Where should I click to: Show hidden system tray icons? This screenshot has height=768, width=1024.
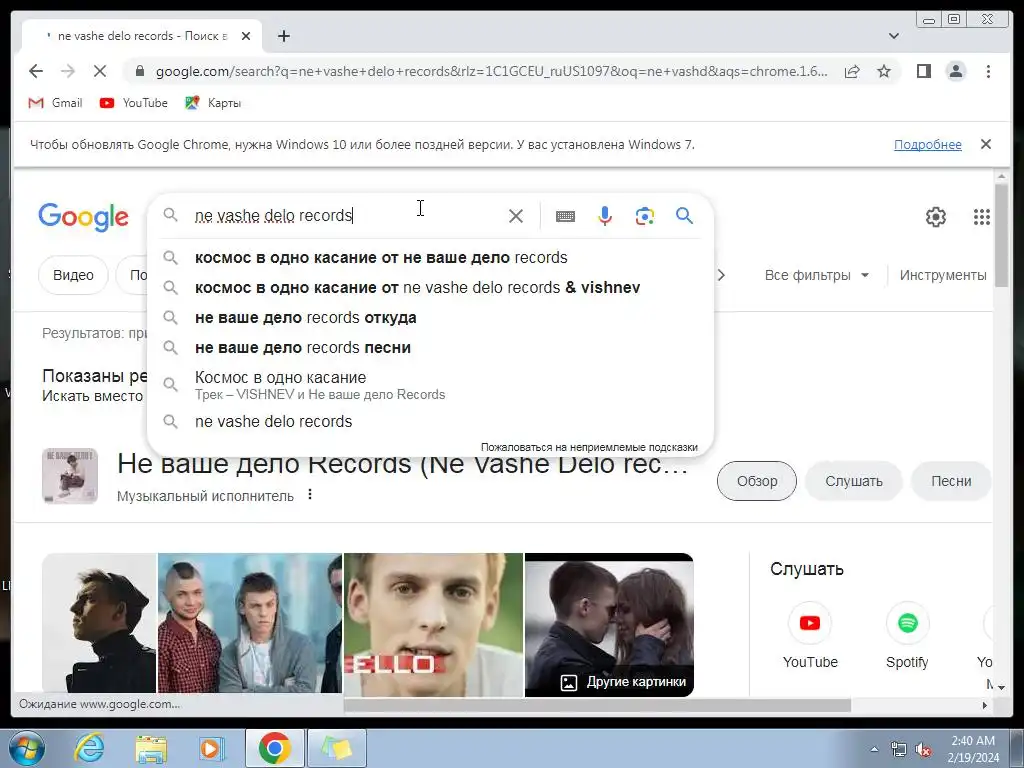click(x=874, y=750)
